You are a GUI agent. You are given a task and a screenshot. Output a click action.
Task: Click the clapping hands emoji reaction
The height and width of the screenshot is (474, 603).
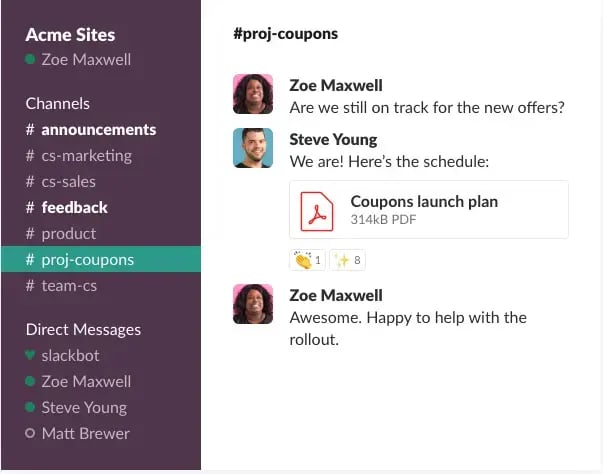tap(307, 260)
